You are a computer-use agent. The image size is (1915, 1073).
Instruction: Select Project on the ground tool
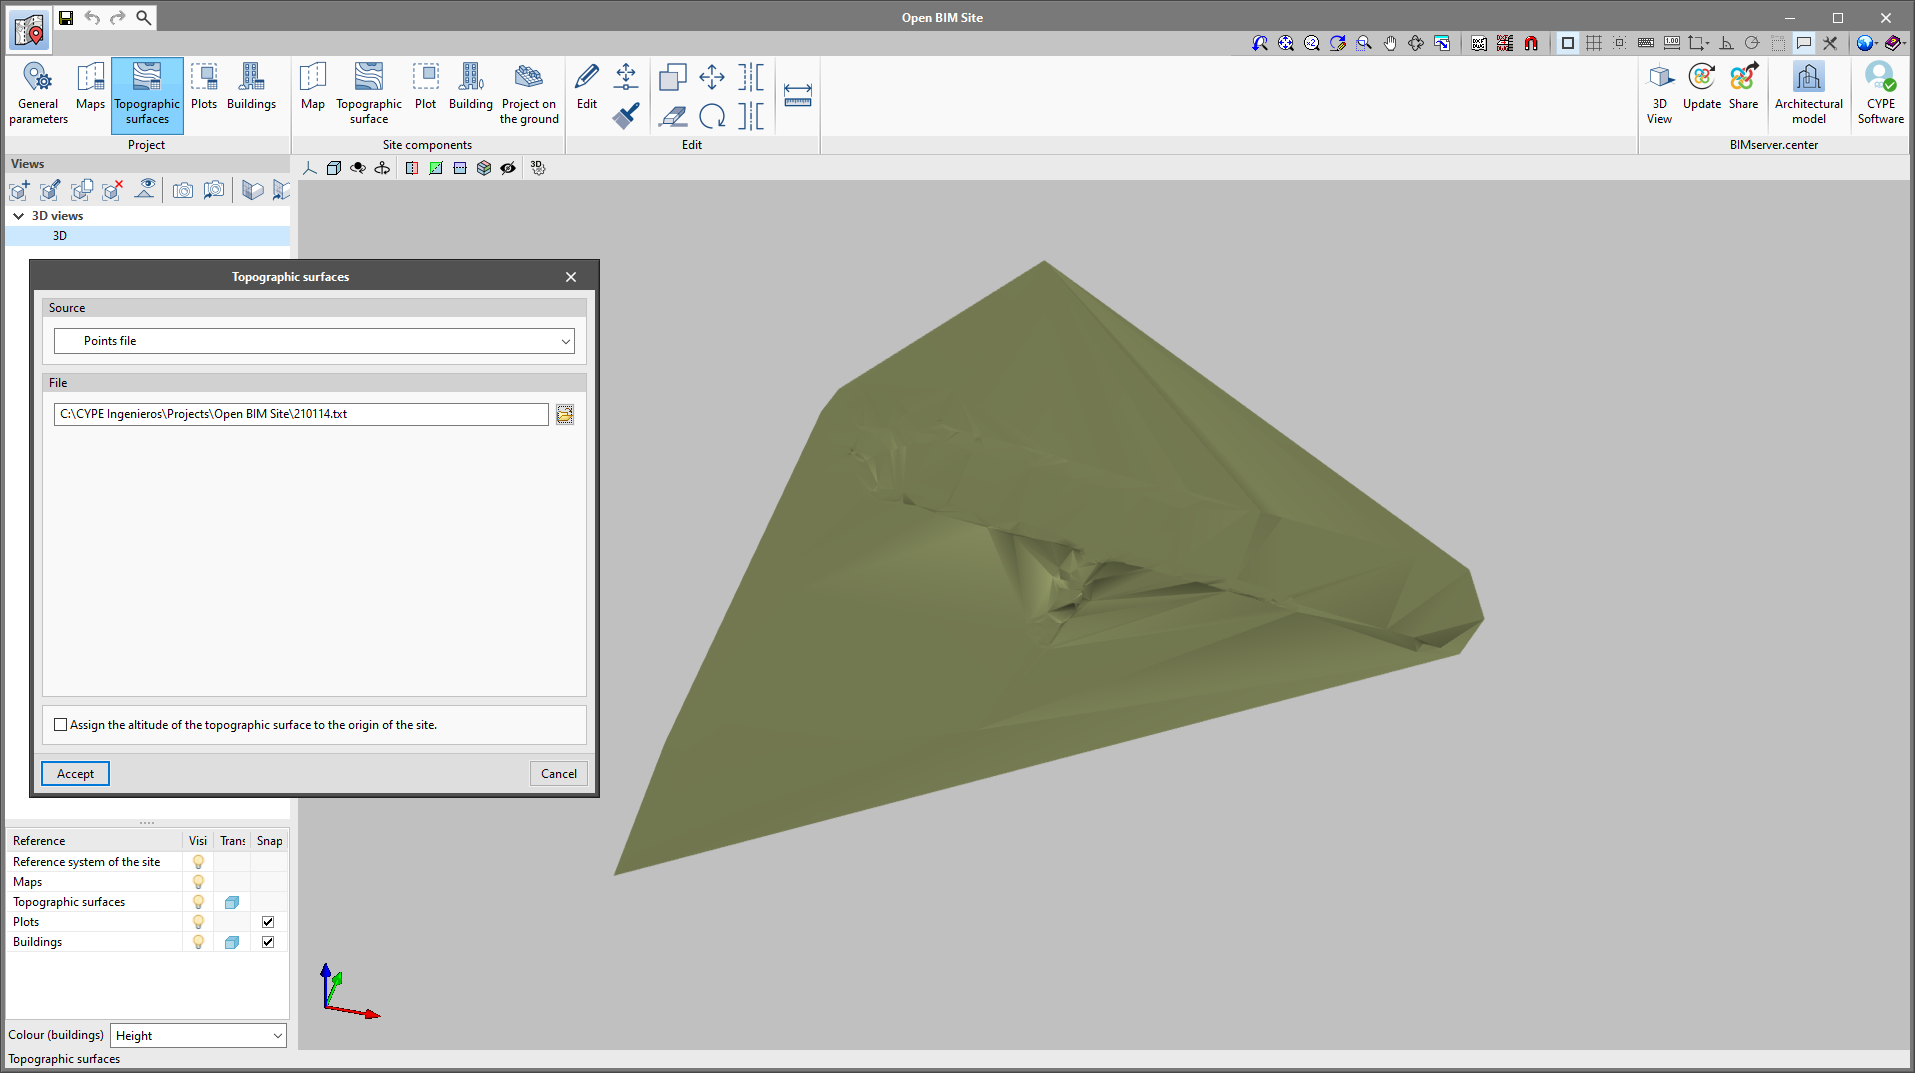point(529,94)
